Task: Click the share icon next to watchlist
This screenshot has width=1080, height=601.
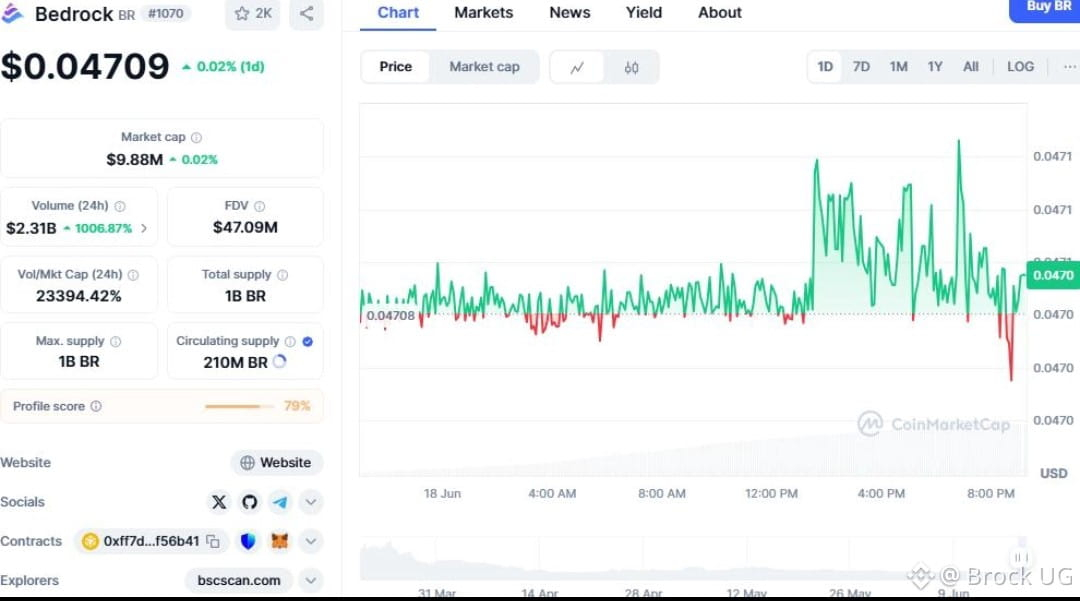Action: click(307, 13)
